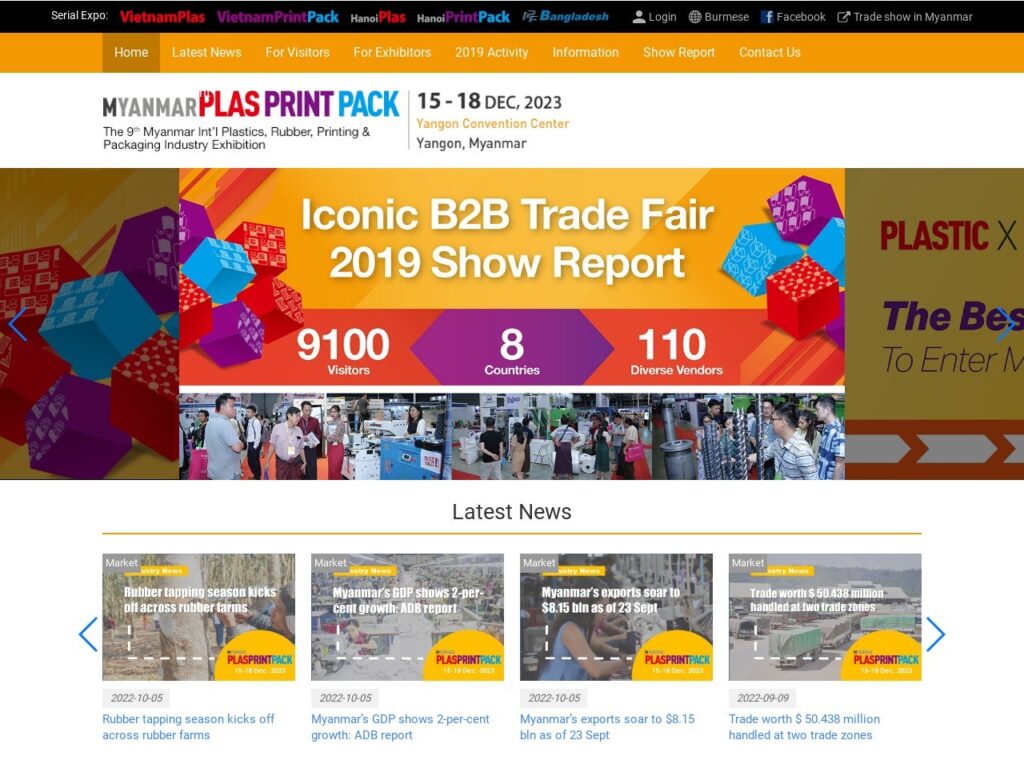The width and height of the screenshot is (1024, 768).
Task: Switch language to Burmese
Action: 726,17
